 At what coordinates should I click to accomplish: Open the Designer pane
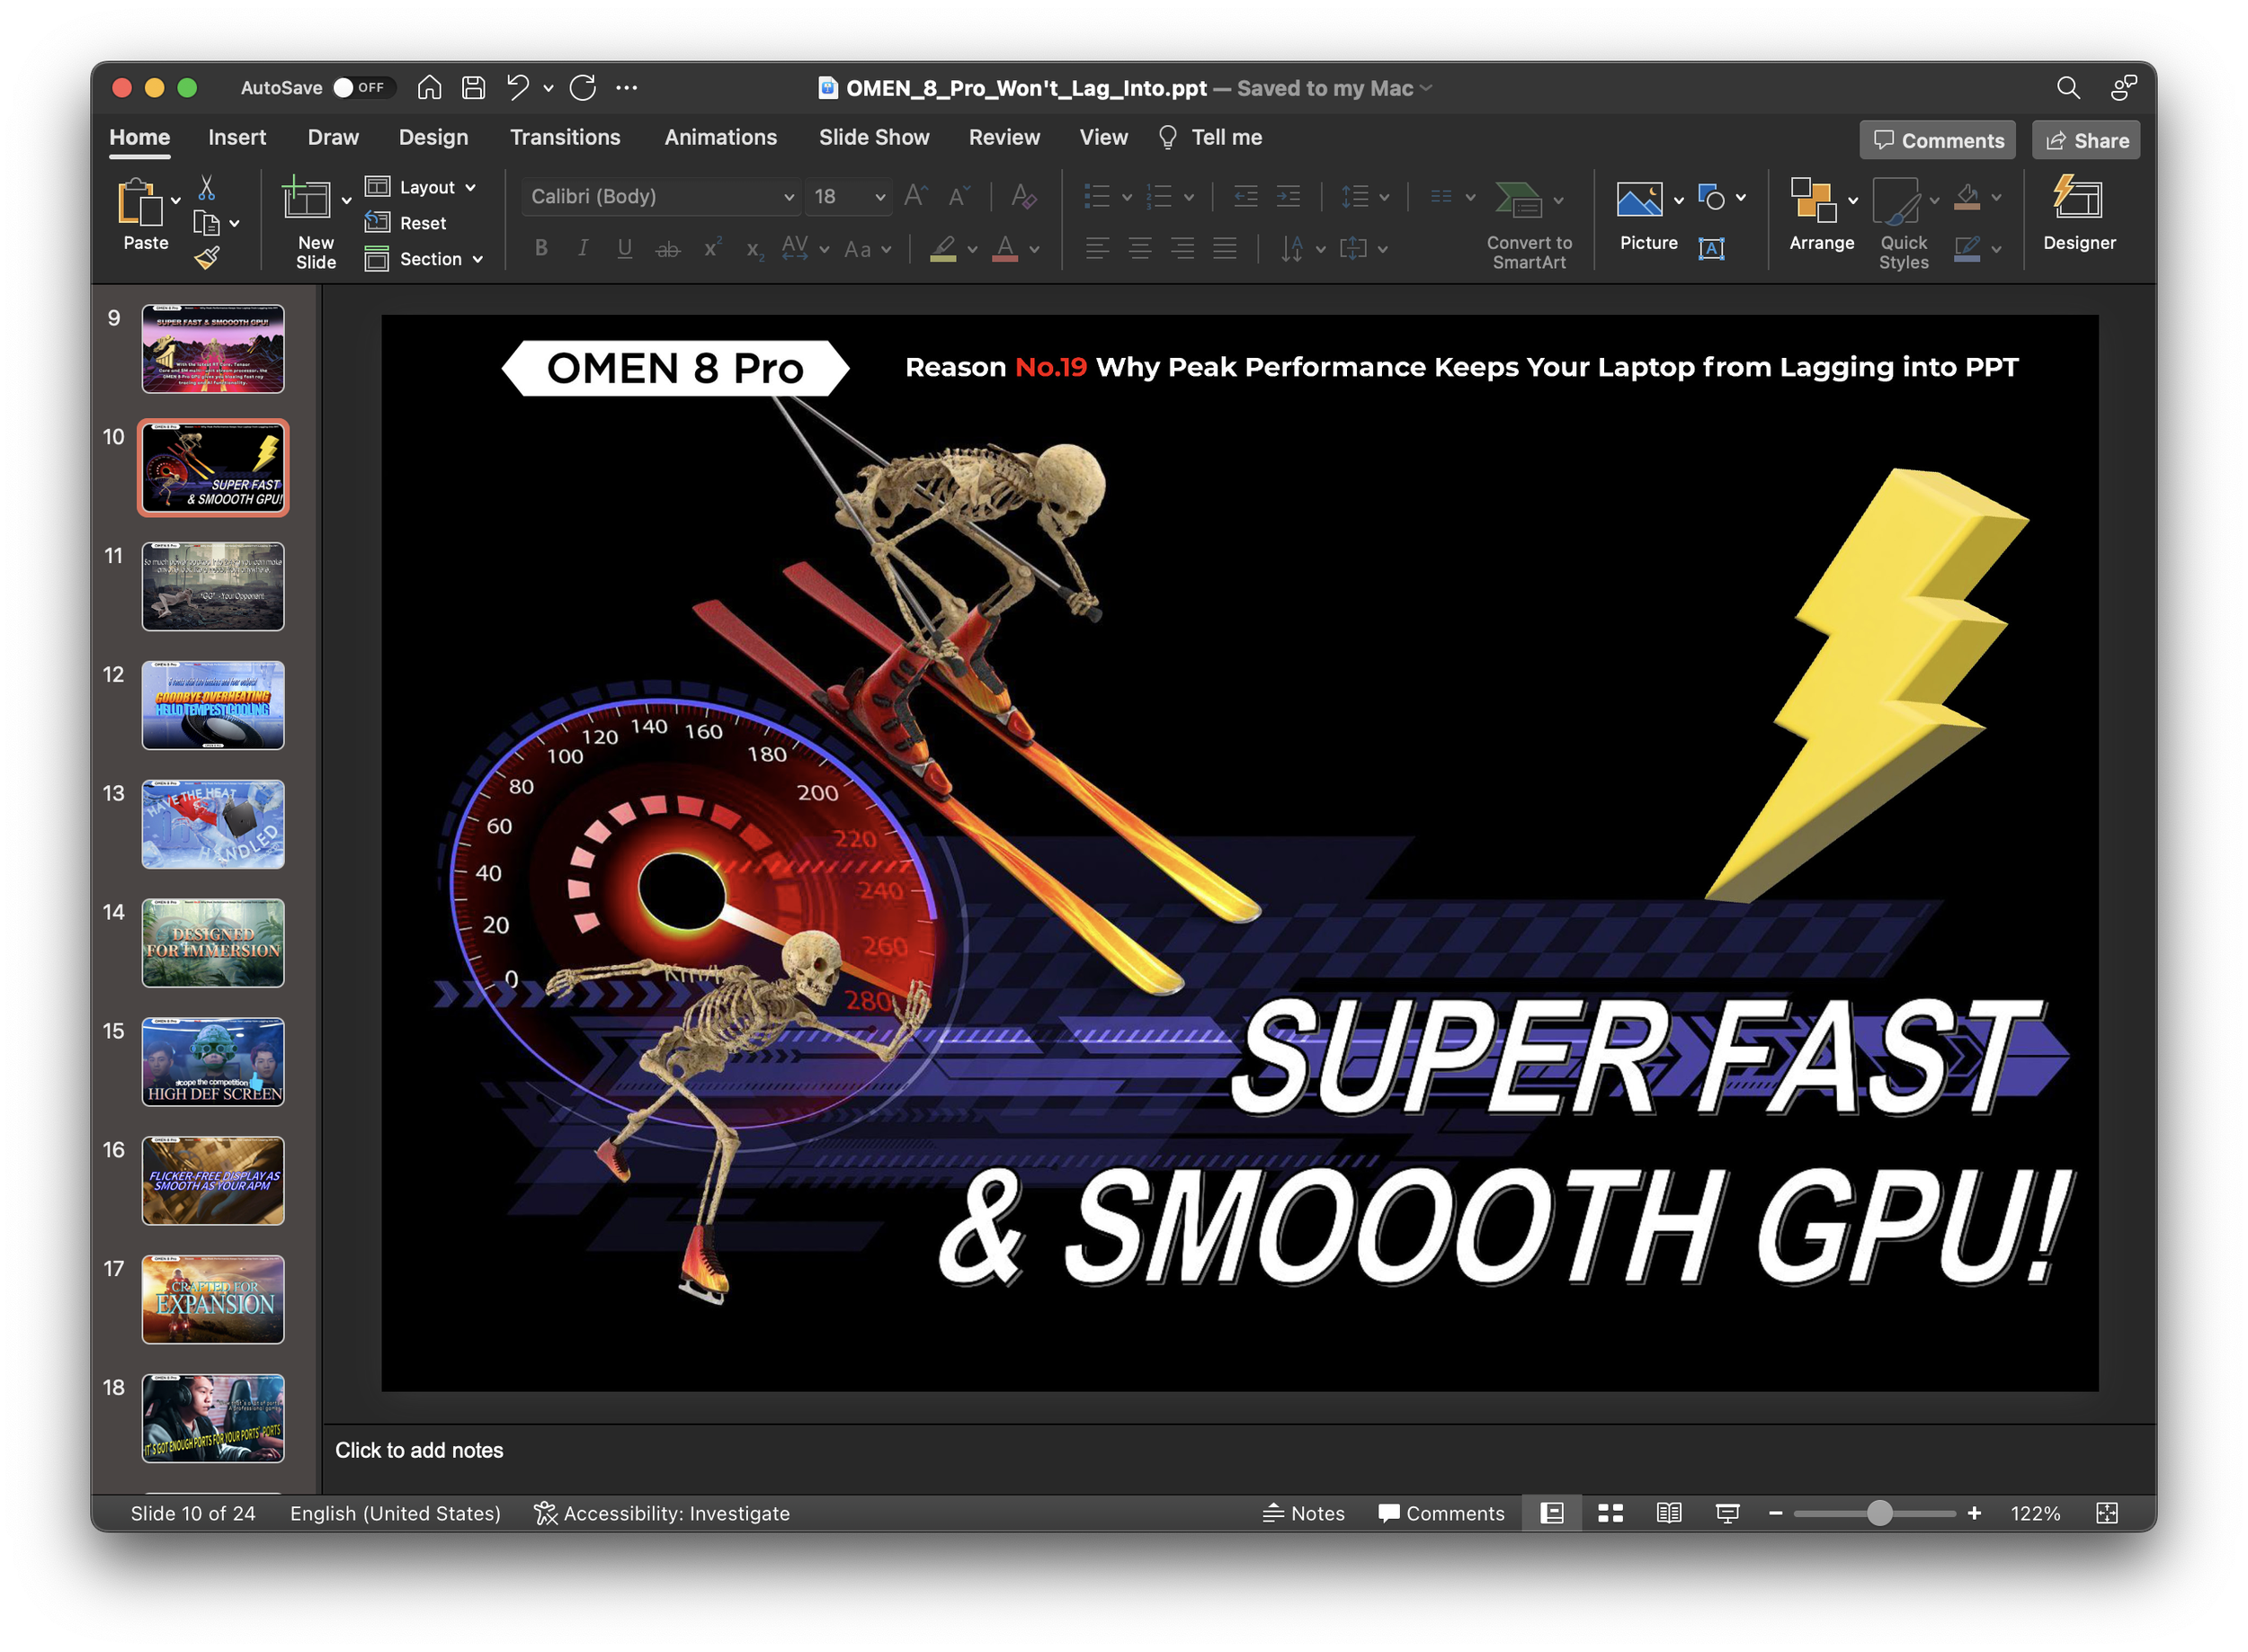pyautogui.click(x=2079, y=213)
